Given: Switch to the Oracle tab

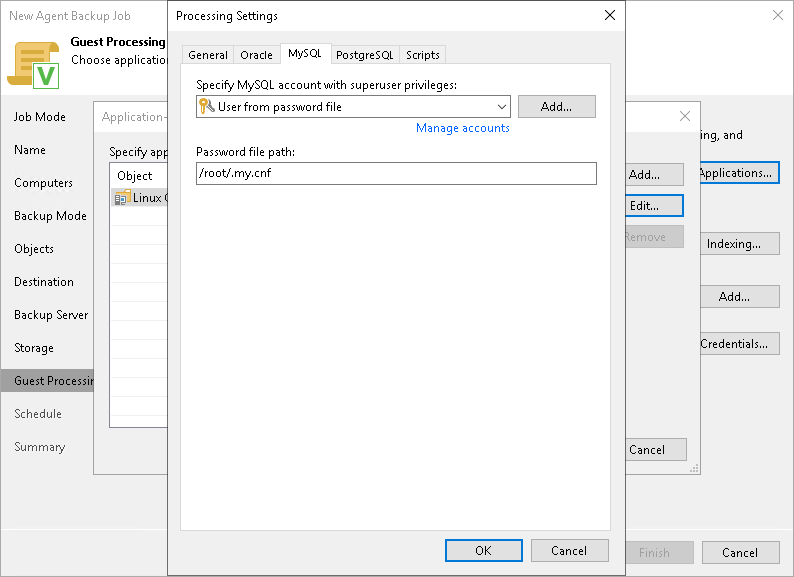Looking at the screenshot, I should [256, 55].
